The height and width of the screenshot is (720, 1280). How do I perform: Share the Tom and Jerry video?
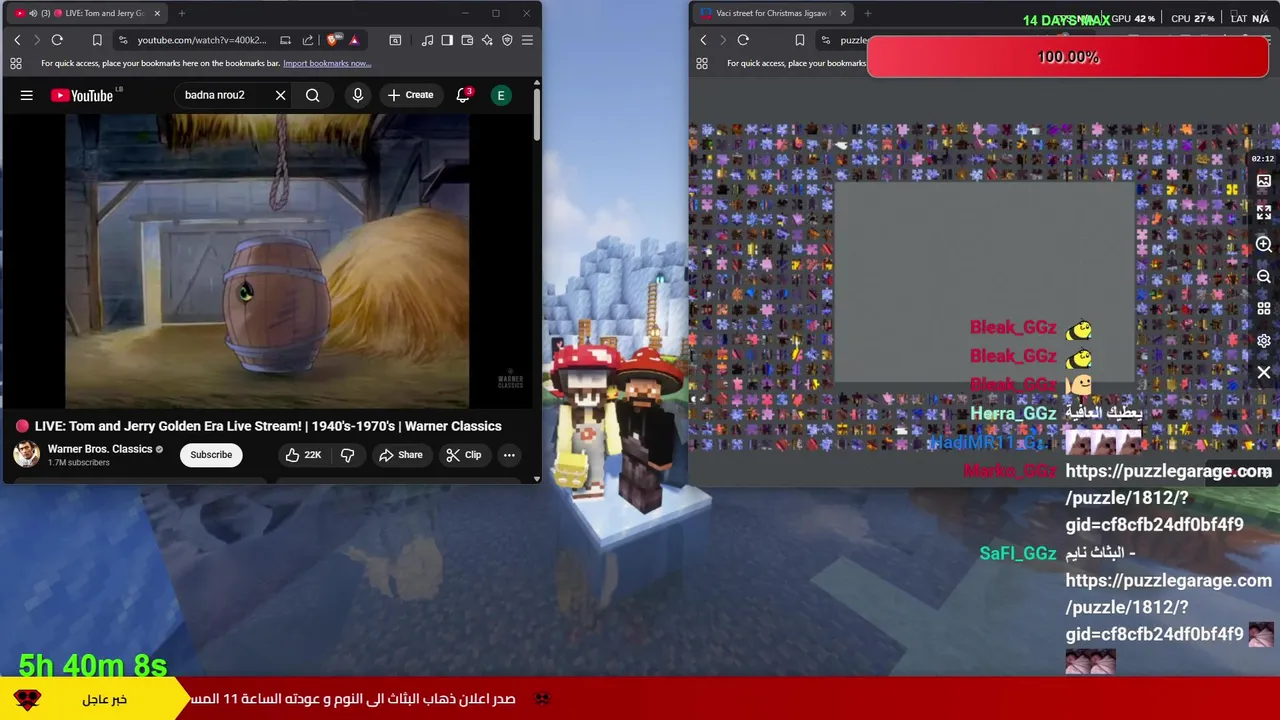pyautogui.click(x=401, y=455)
